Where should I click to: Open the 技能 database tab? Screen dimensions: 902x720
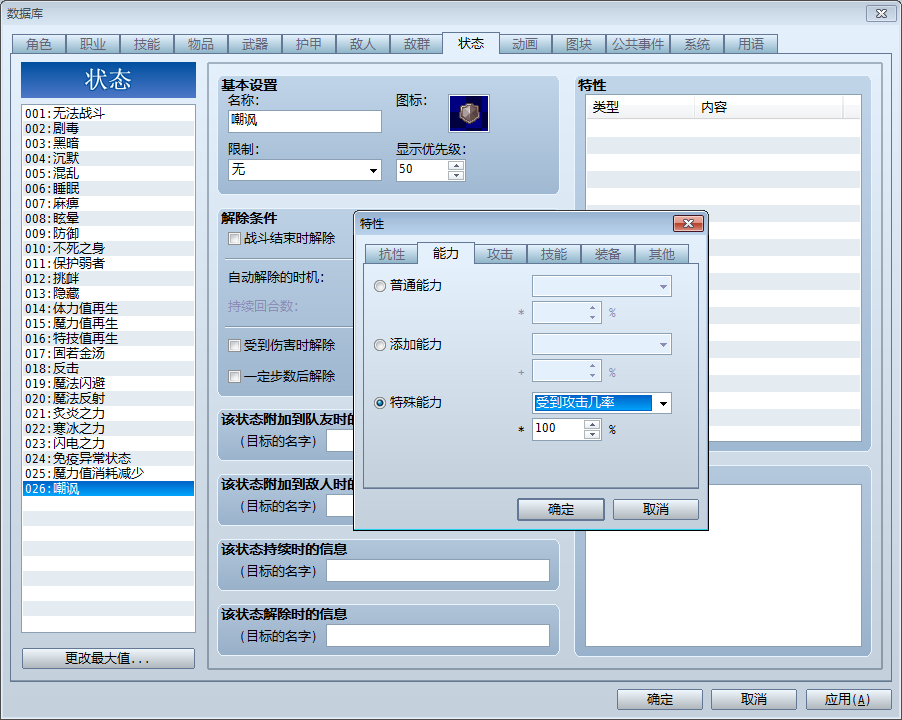pos(147,44)
